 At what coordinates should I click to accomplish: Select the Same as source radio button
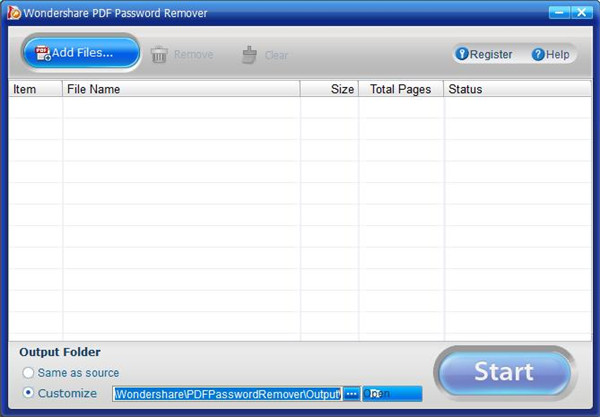[x=28, y=373]
